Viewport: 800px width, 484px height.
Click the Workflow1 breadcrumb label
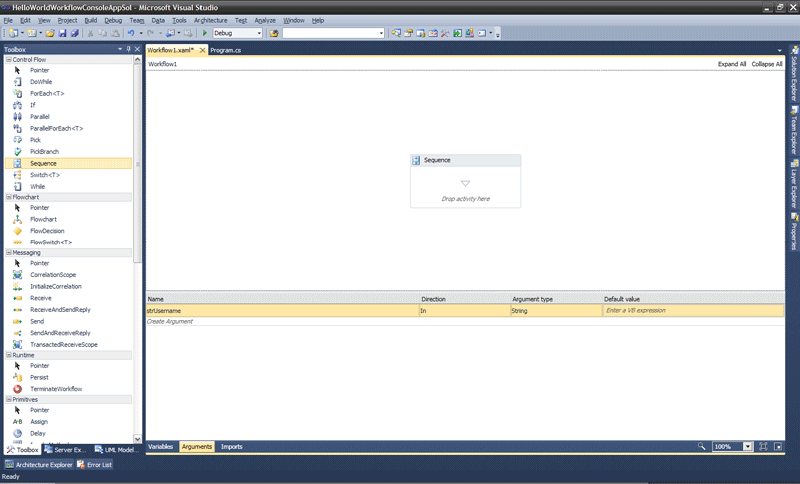coord(162,64)
